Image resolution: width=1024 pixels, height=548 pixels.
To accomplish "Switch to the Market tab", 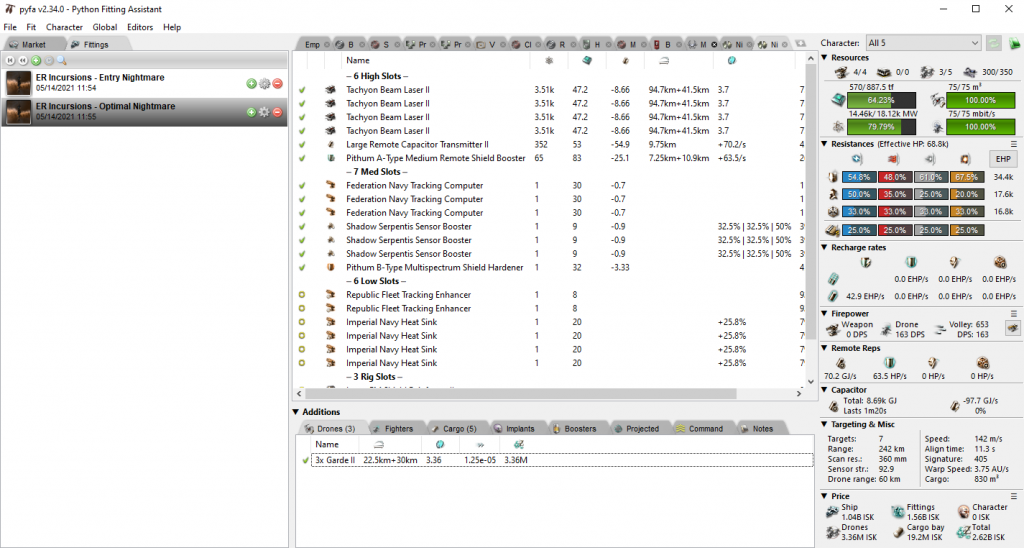I will coord(33,44).
